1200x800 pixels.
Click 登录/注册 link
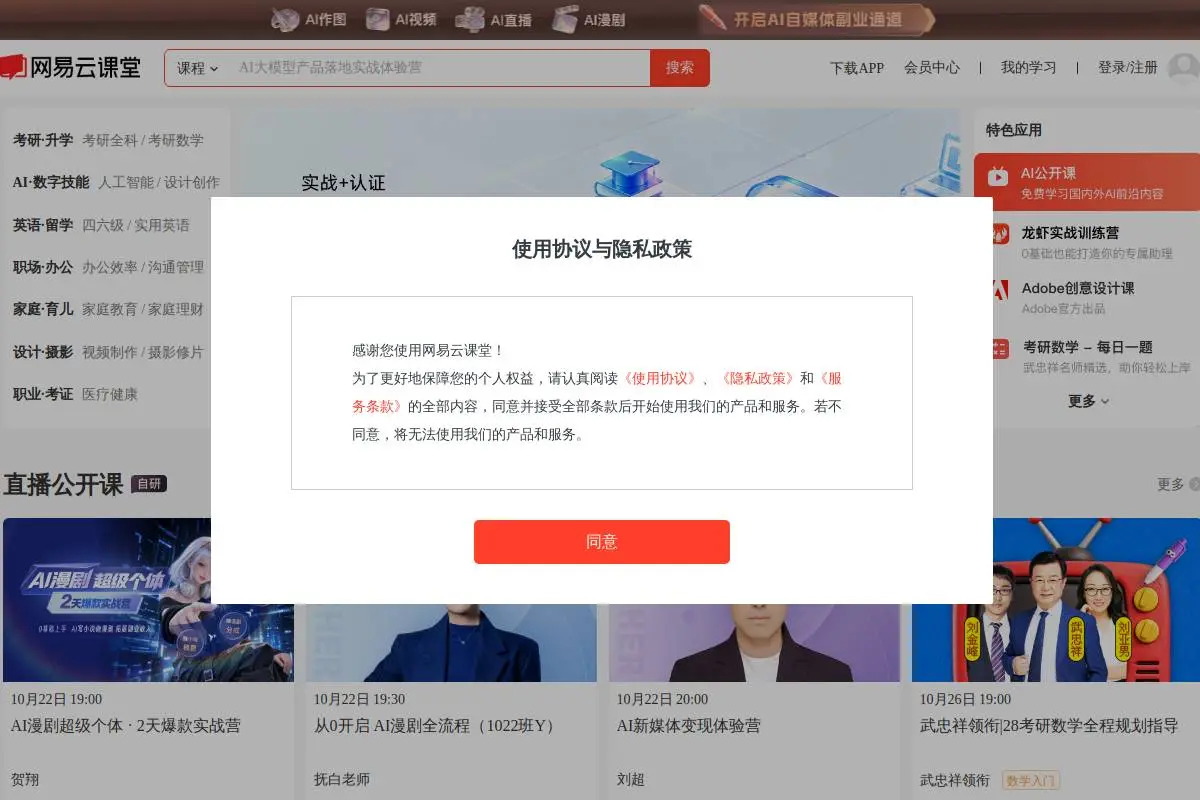[x=1127, y=68]
